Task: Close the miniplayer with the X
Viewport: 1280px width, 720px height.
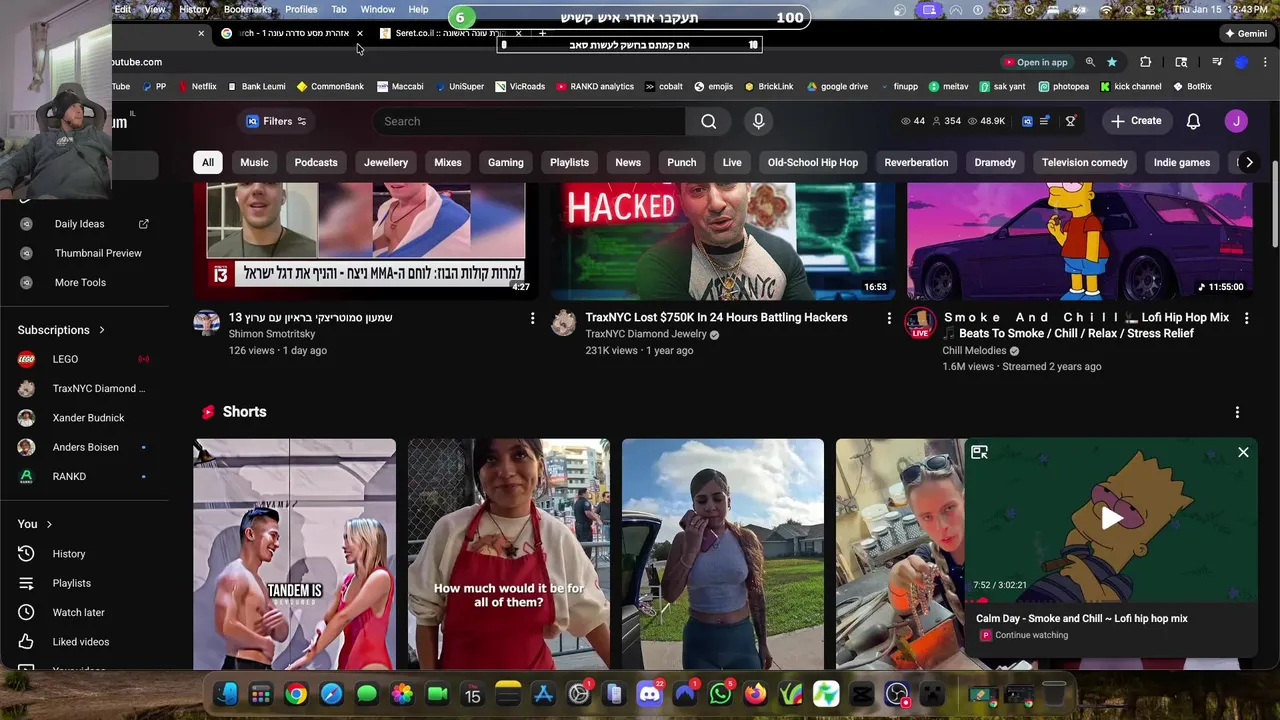Action: [x=1243, y=452]
